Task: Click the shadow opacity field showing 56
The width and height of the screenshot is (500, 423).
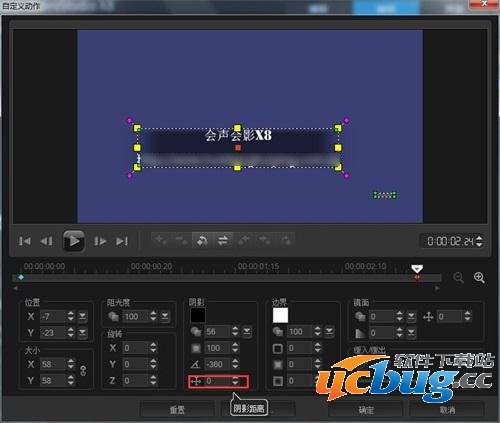Action: [x=218, y=332]
